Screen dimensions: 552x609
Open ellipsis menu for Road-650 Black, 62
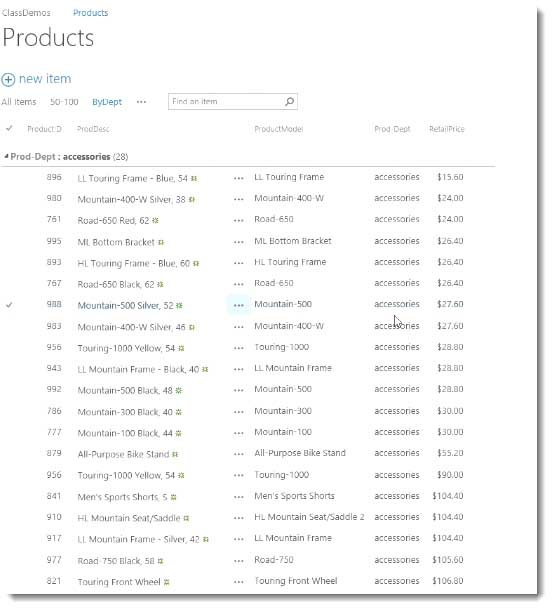click(239, 284)
